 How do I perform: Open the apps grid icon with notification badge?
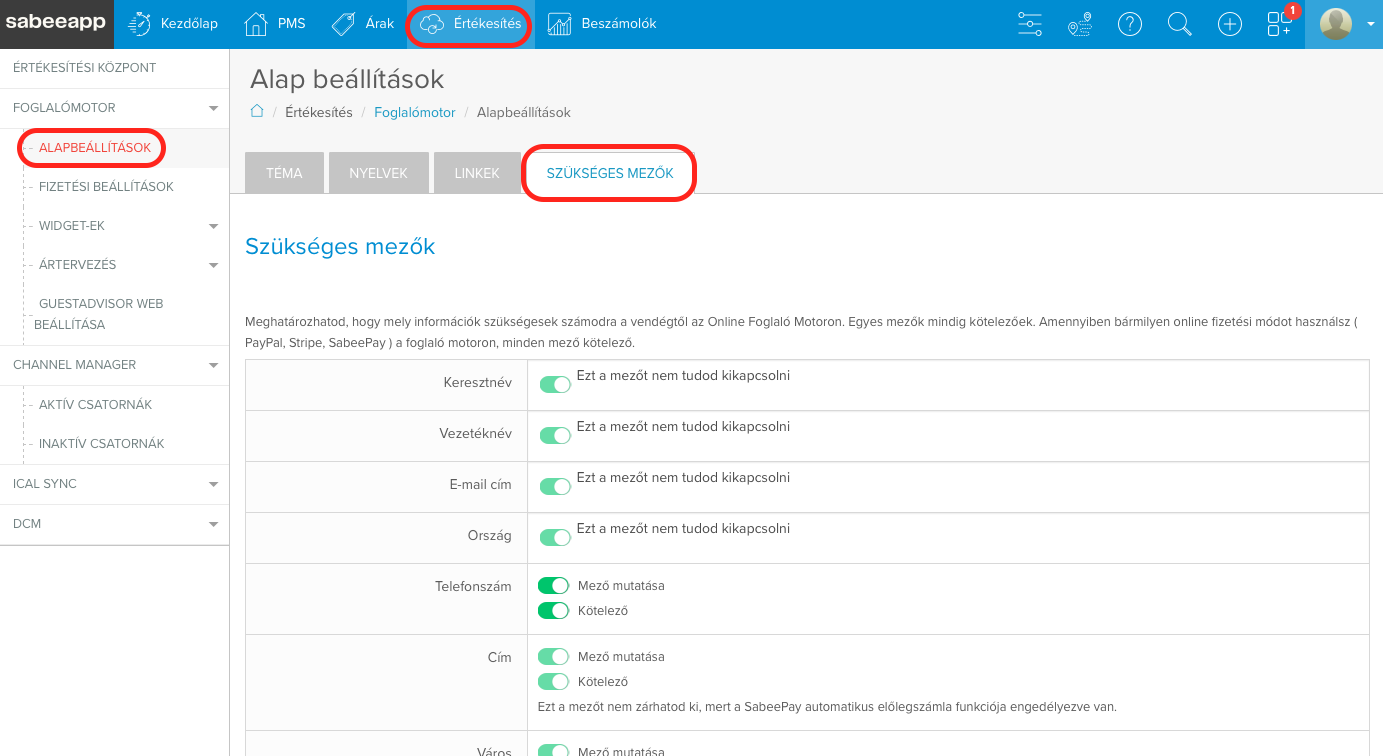tap(1280, 24)
